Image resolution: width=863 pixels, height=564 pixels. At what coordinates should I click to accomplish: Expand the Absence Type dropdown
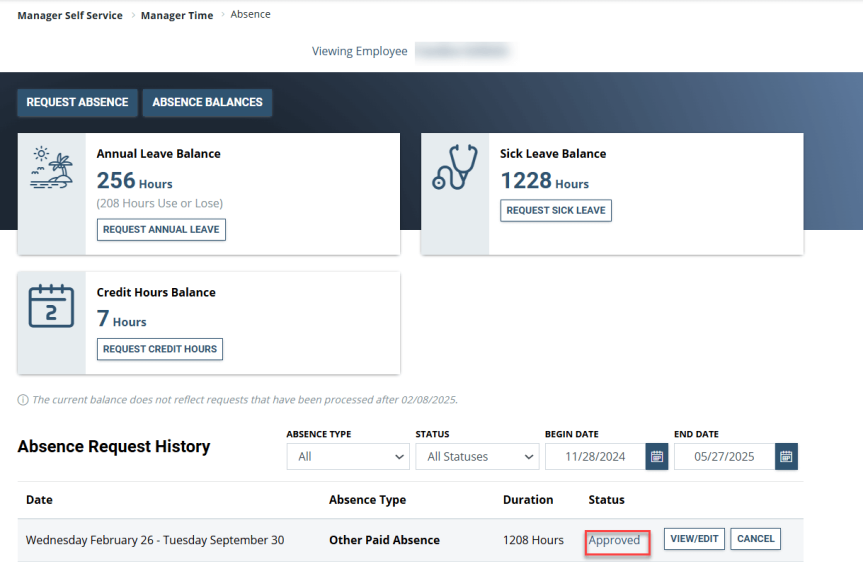[347, 457]
